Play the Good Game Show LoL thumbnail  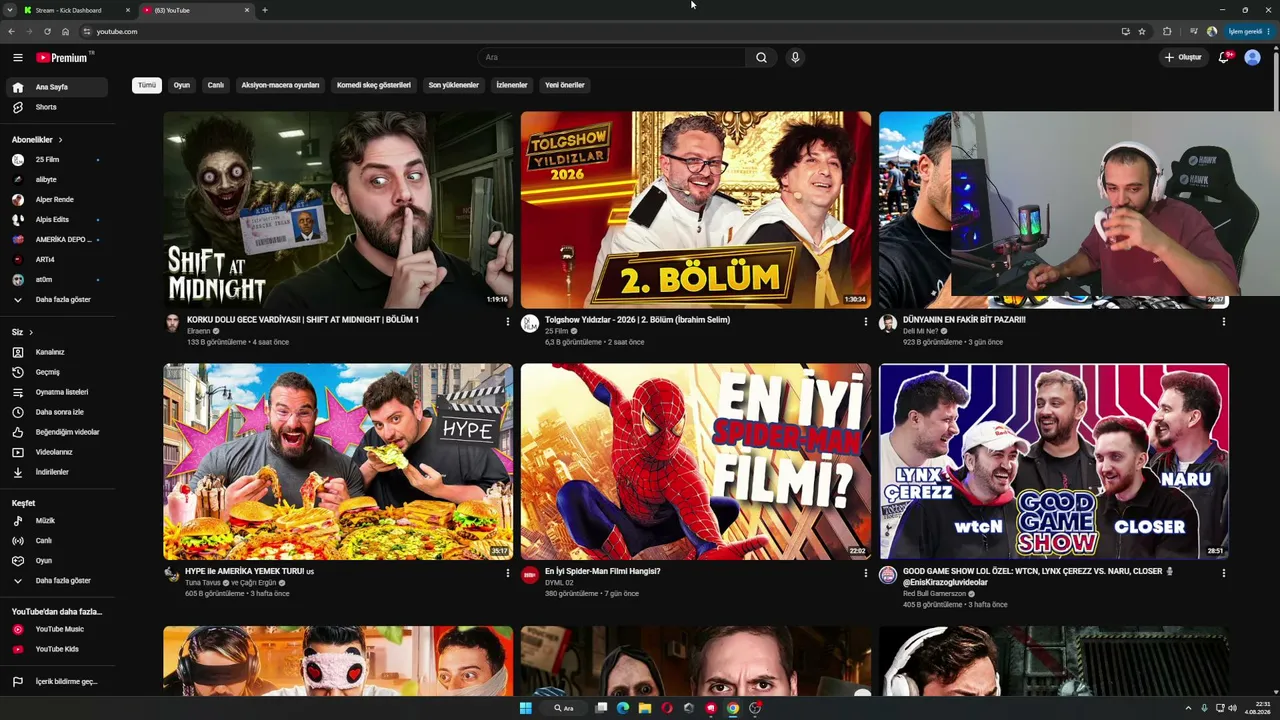pyautogui.click(x=1054, y=462)
